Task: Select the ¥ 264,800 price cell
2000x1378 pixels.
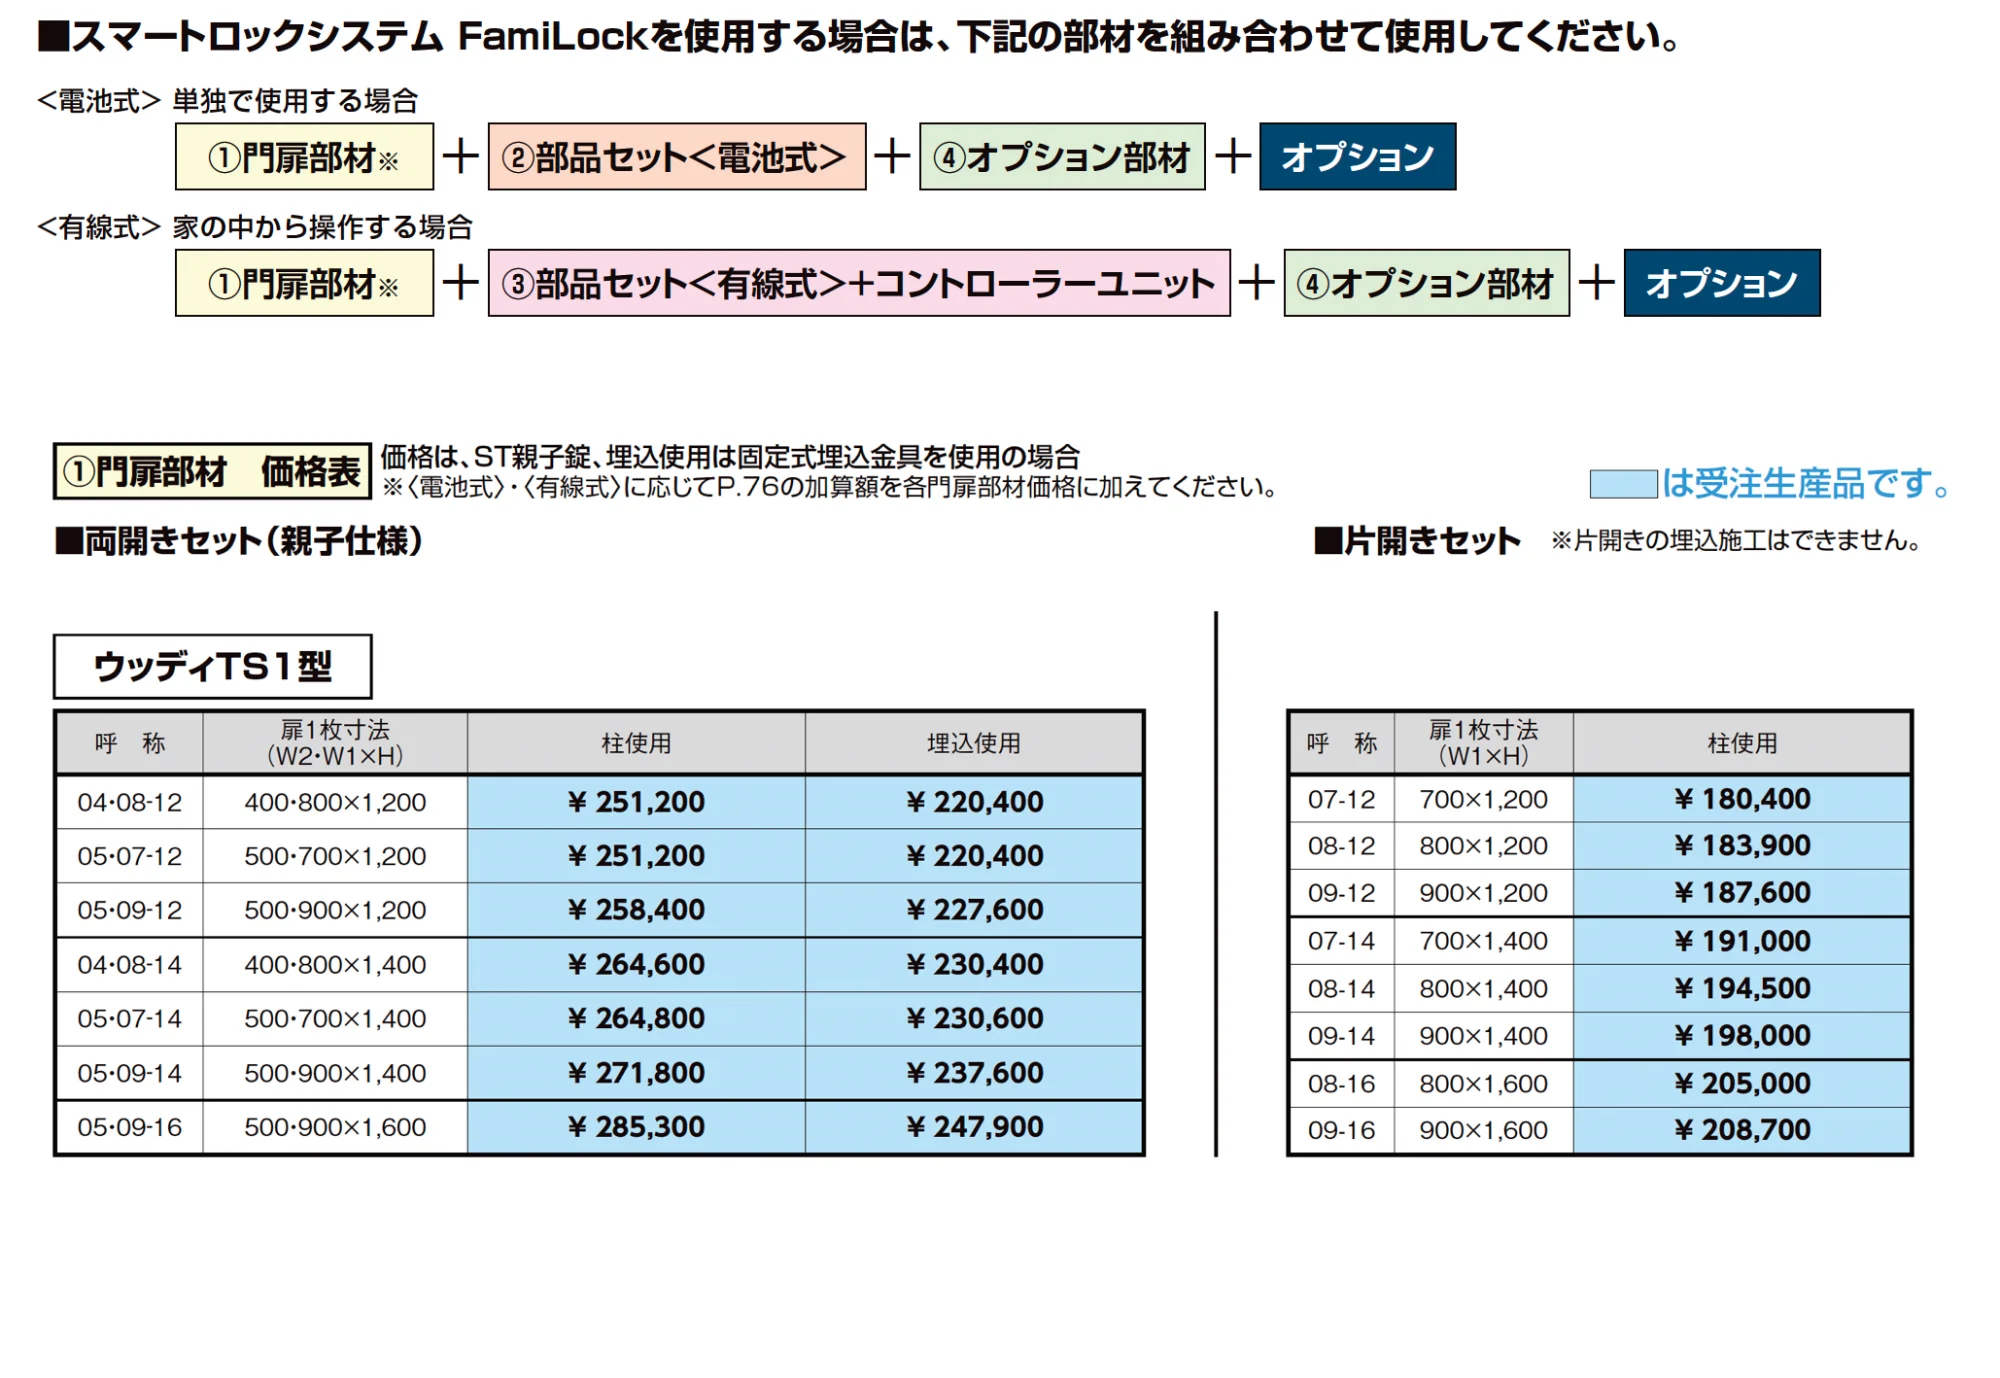Action: pos(636,1019)
